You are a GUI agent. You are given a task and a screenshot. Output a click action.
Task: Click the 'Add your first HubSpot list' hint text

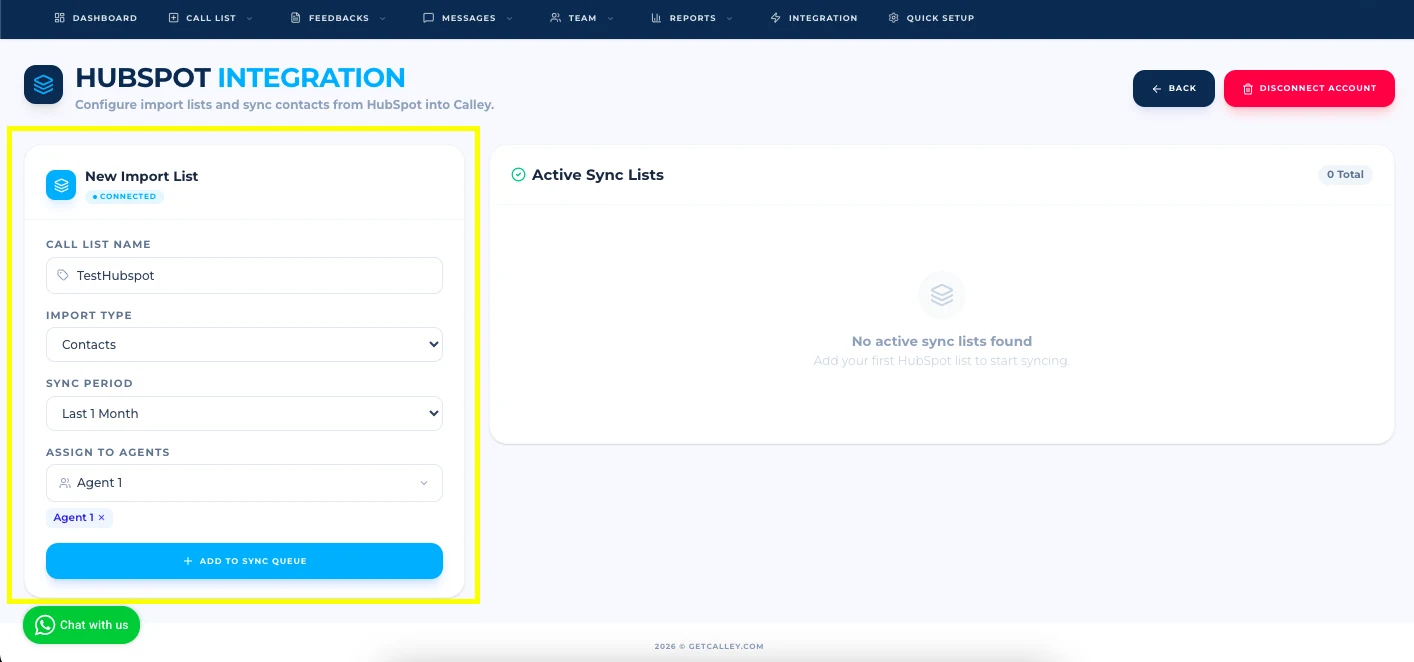click(x=942, y=361)
